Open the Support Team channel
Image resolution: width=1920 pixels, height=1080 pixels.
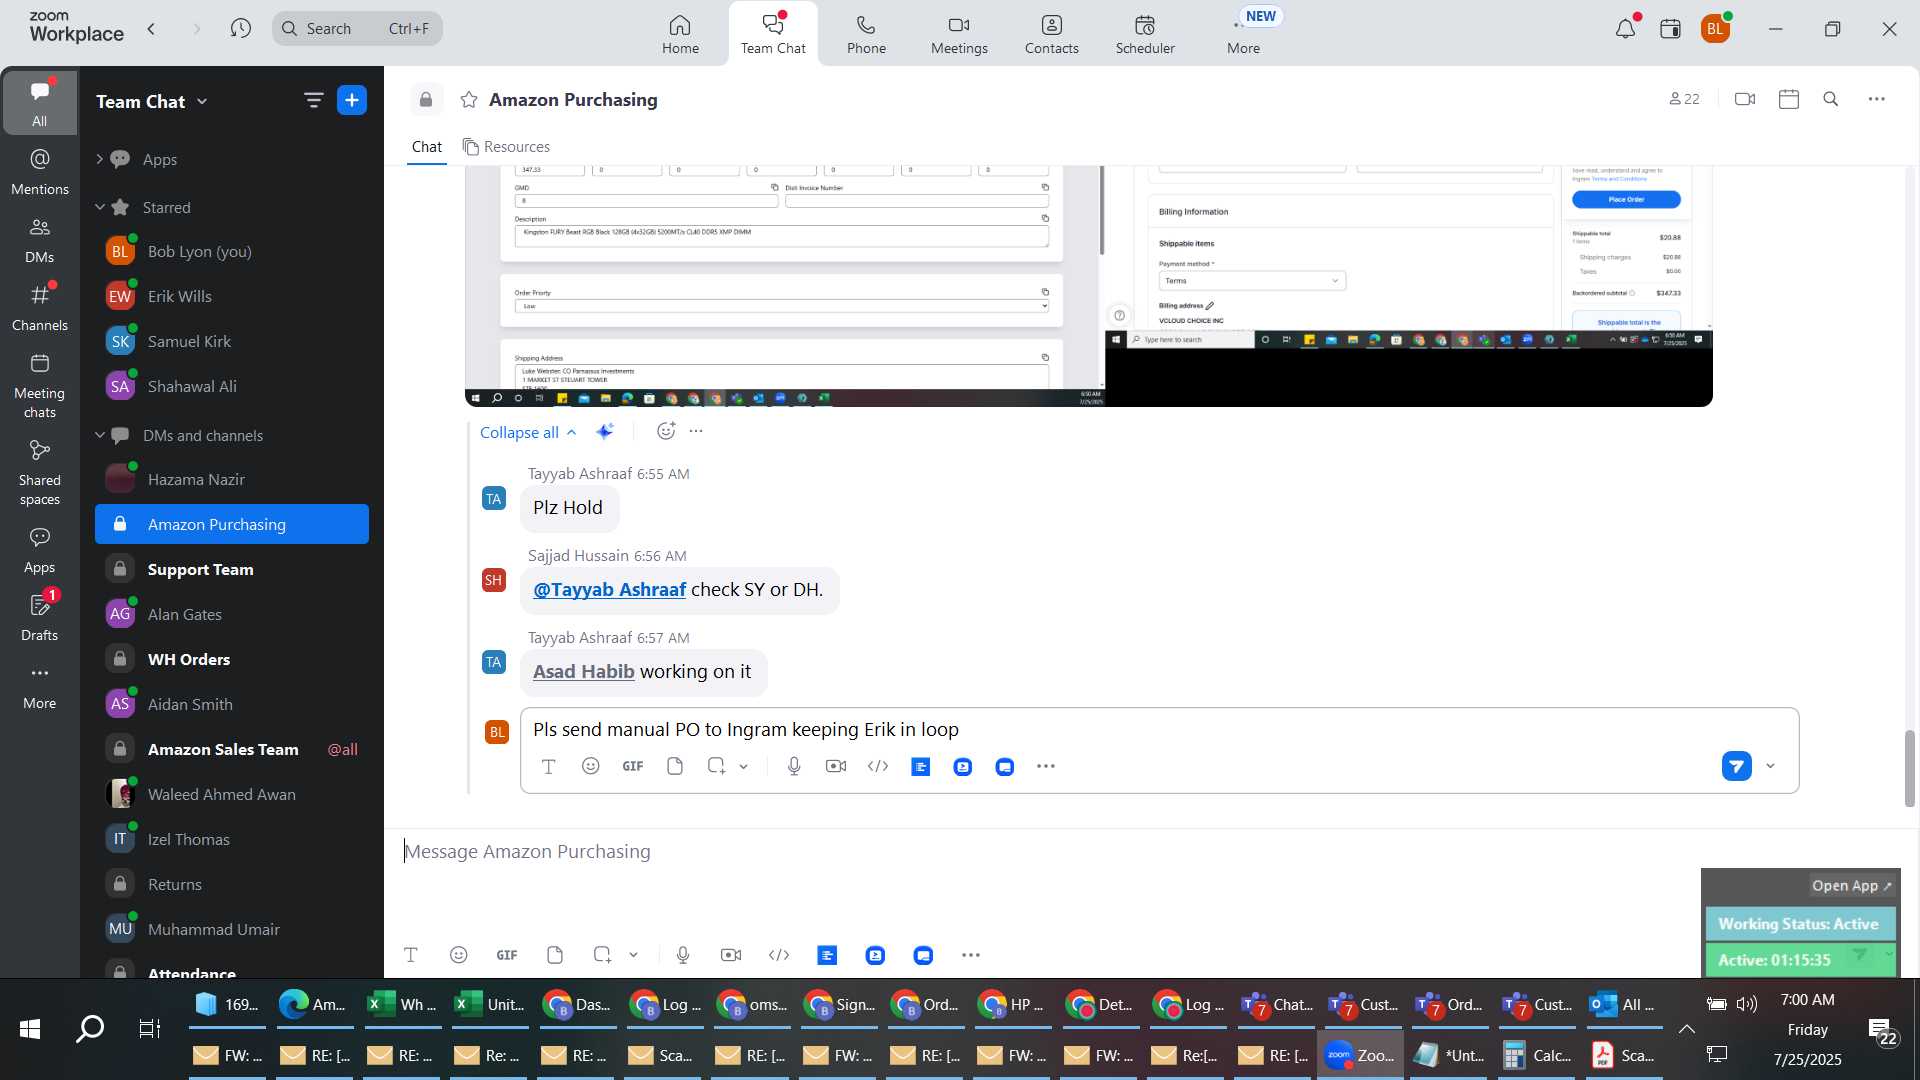(232, 570)
